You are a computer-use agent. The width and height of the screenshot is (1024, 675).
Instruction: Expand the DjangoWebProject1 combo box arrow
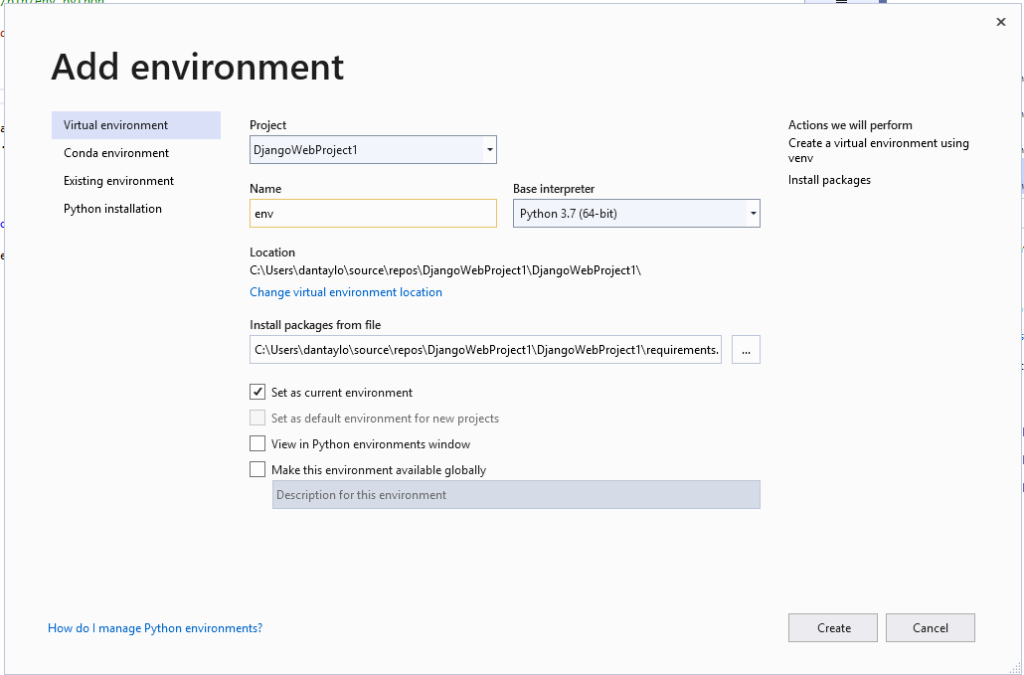(488, 149)
